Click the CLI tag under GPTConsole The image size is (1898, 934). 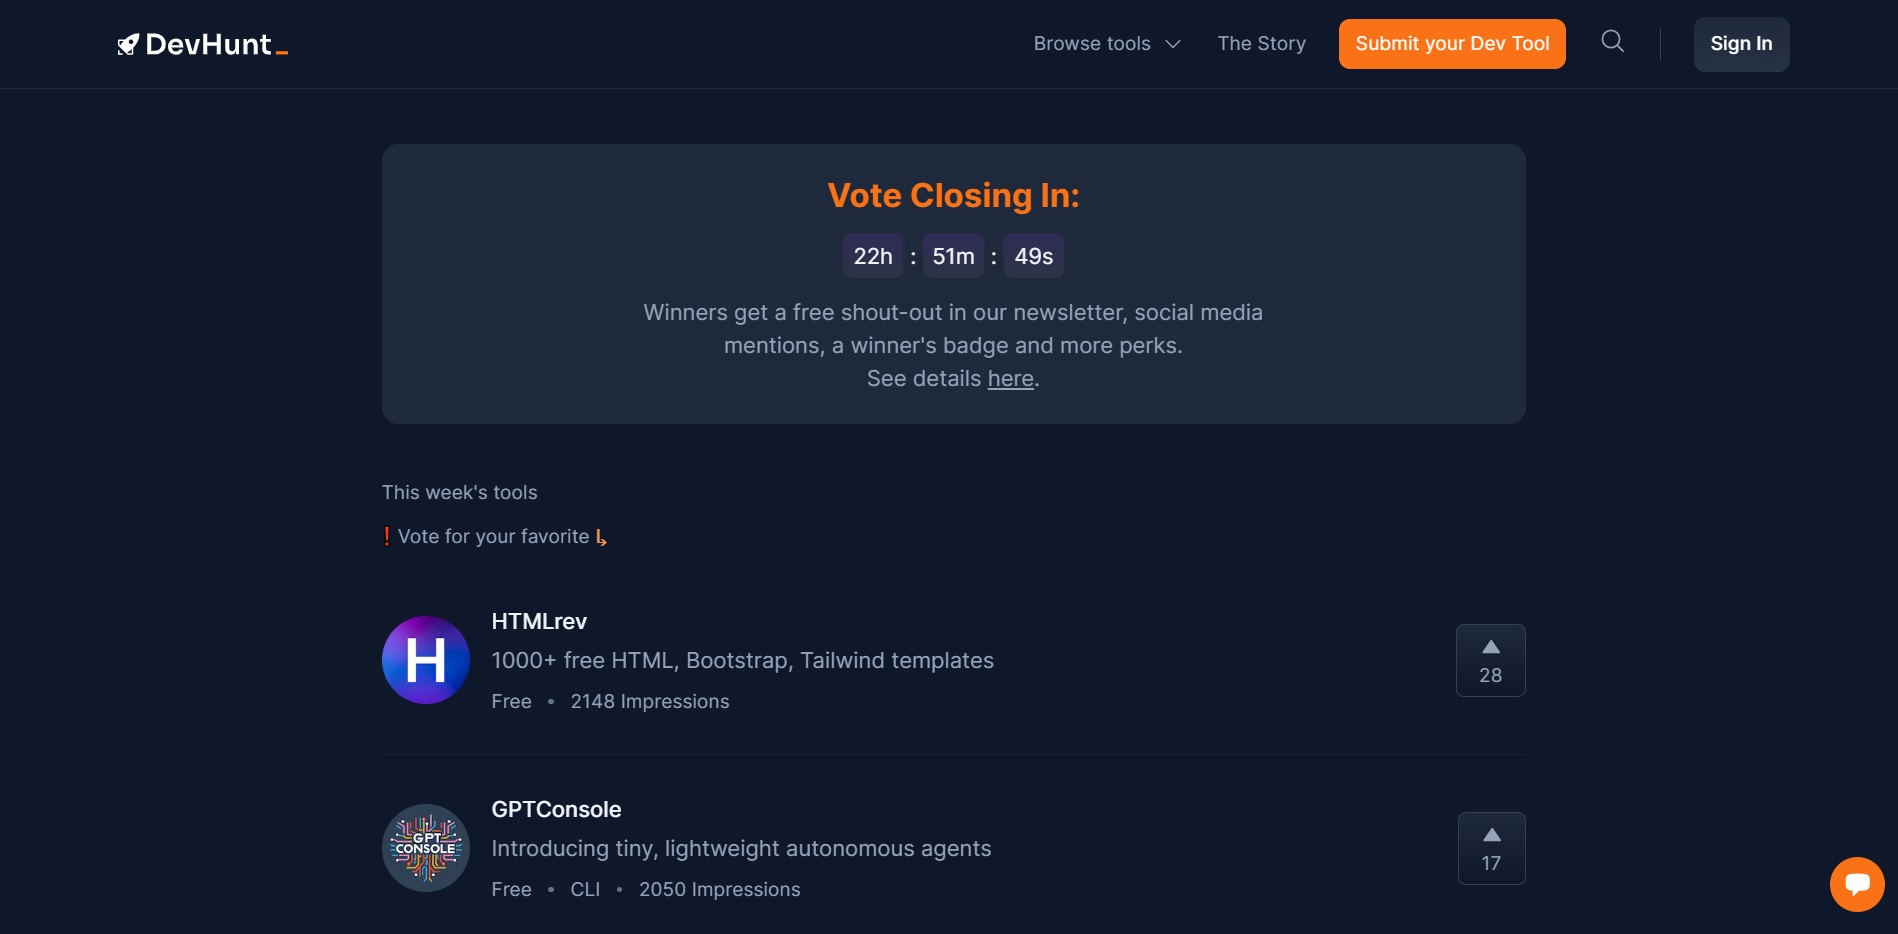585,889
